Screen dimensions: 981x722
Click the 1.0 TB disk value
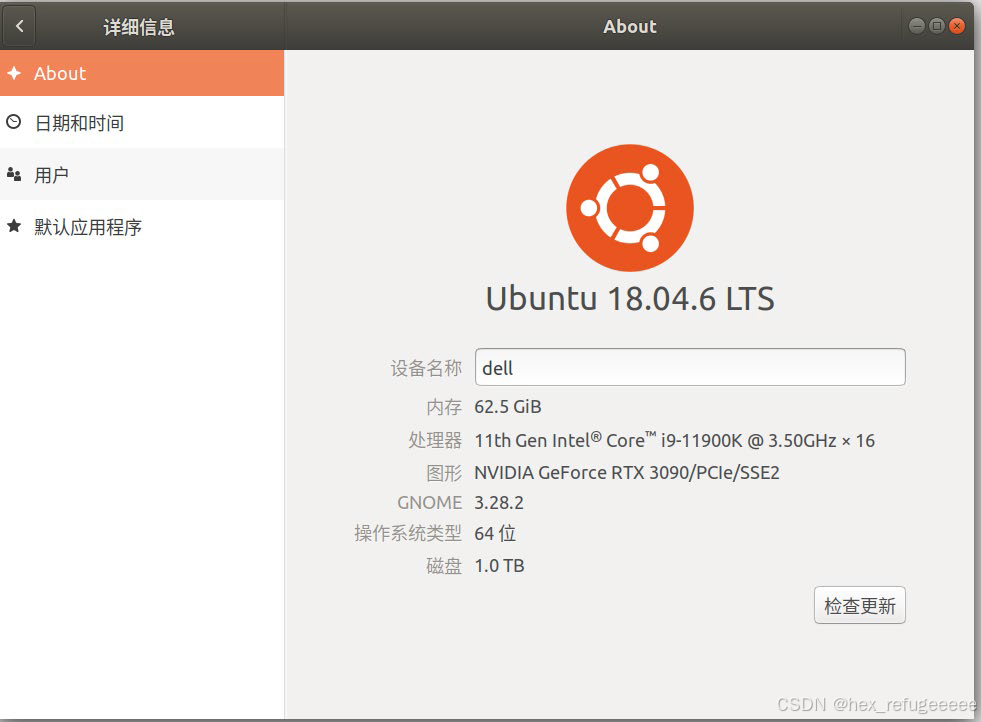499,566
